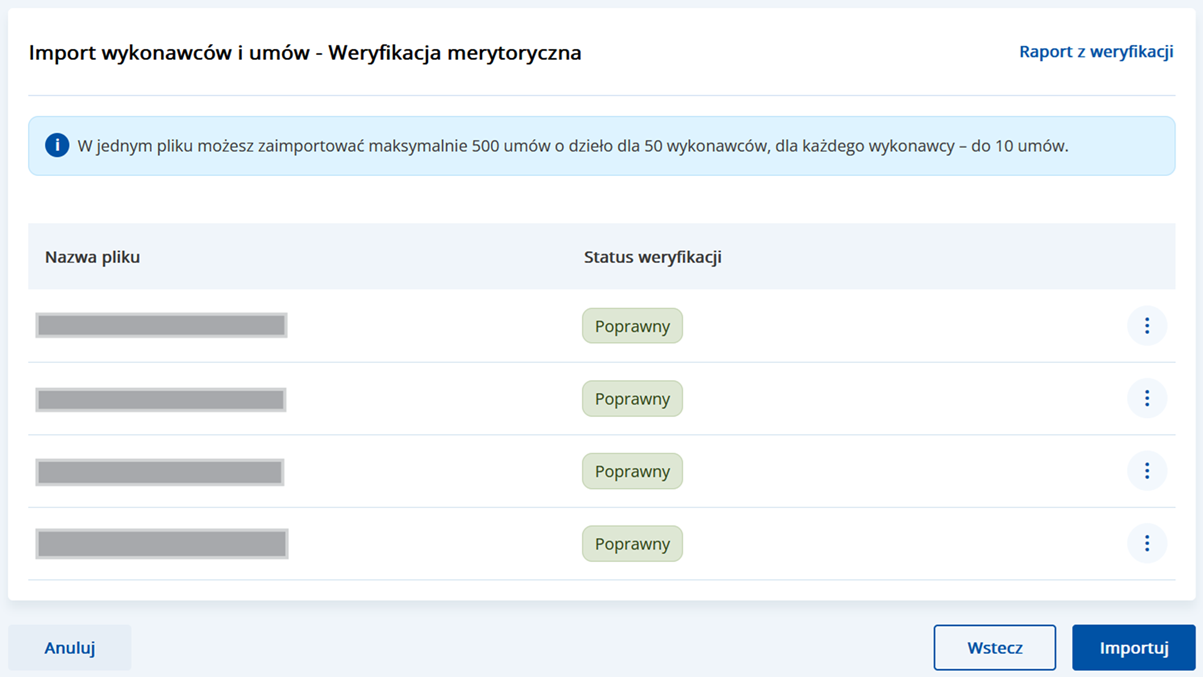Click the Nazwa pliku column header
Image resolution: width=1203 pixels, height=677 pixels.
[92, 257]
